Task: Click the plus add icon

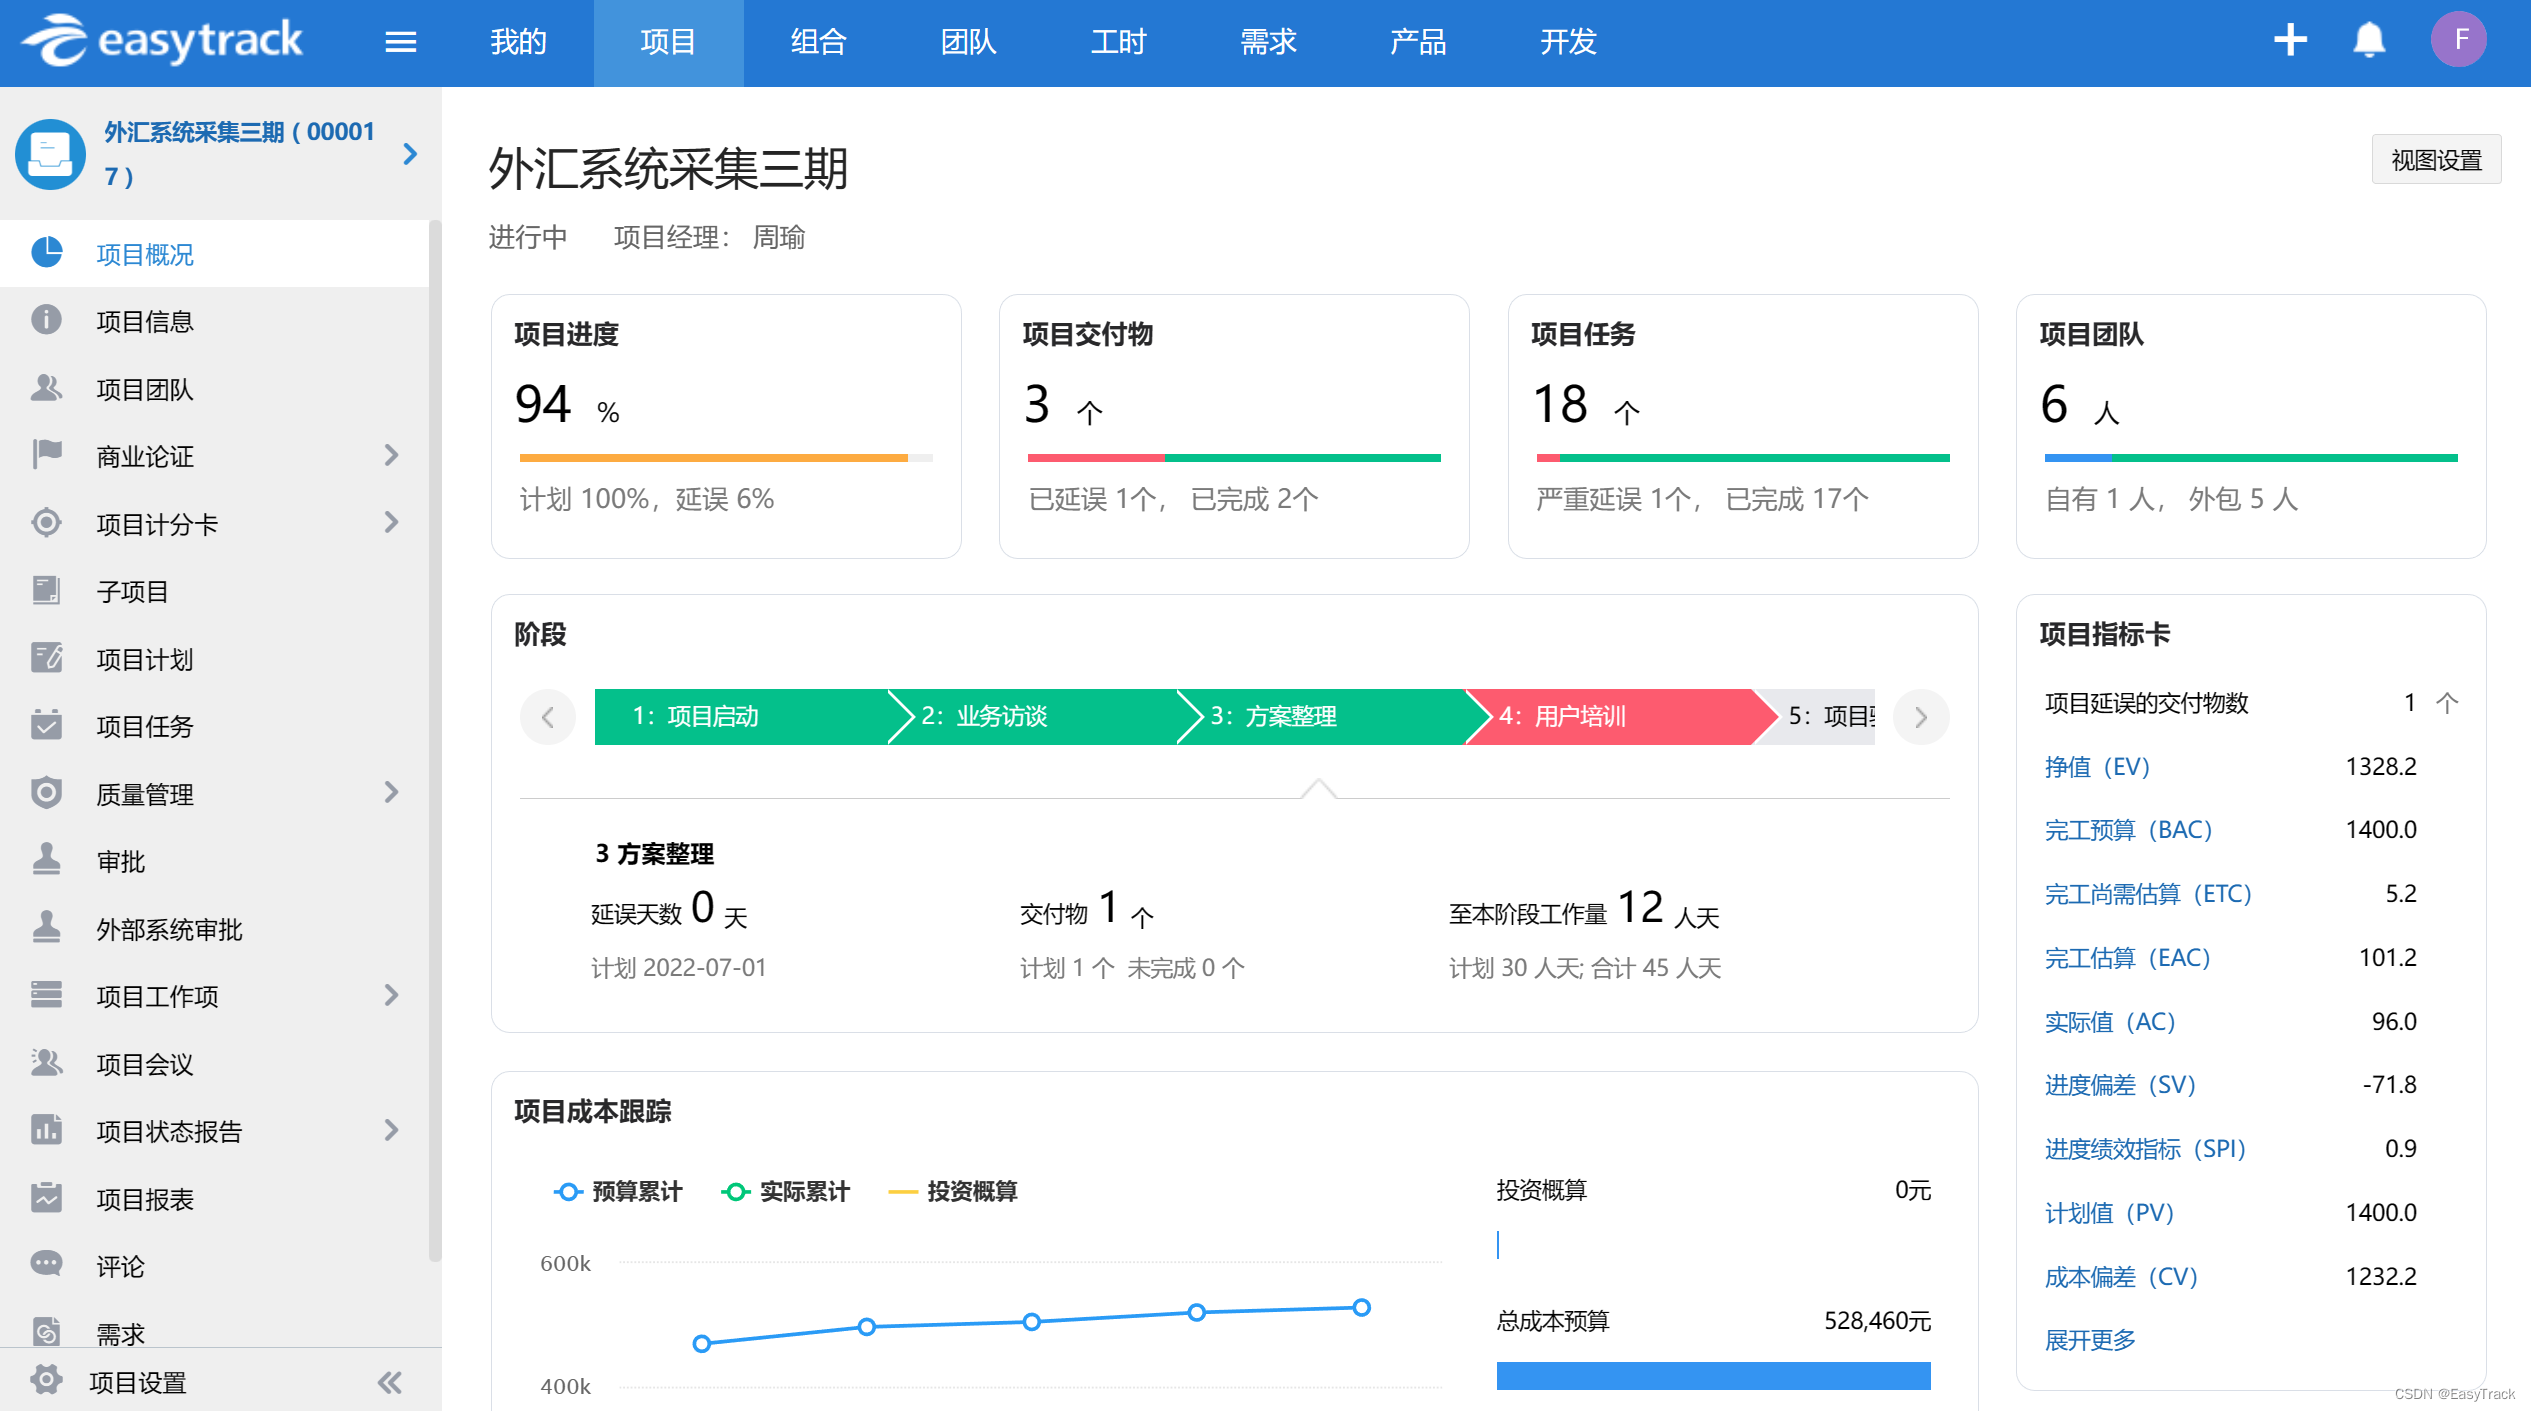Action: [x=2289, y=40]
